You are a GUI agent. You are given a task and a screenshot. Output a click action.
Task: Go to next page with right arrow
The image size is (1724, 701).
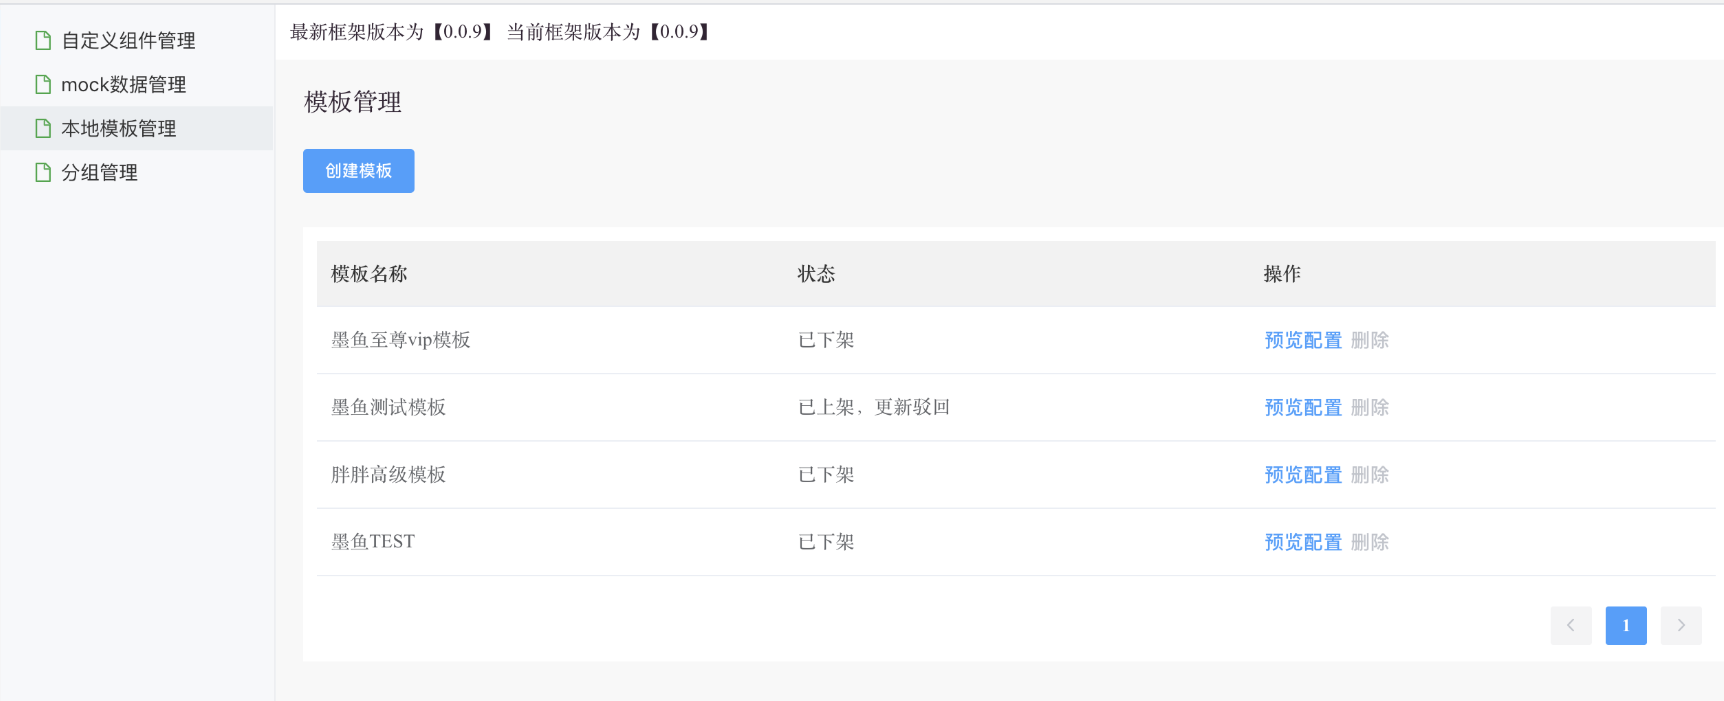tap(1681, 626)
